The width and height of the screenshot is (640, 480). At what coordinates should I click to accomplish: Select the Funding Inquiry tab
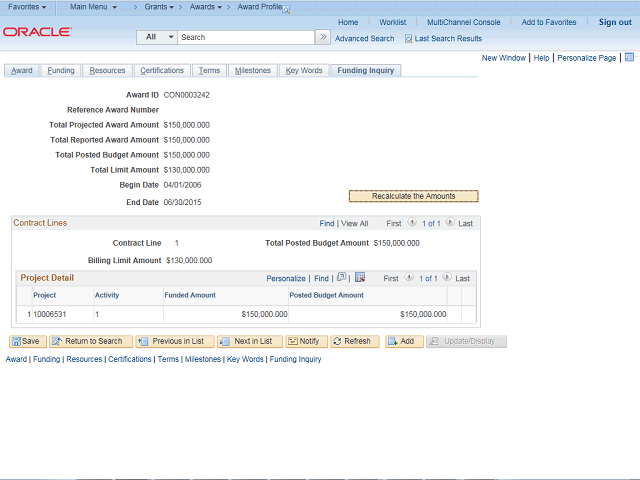(x=366, y=70)
